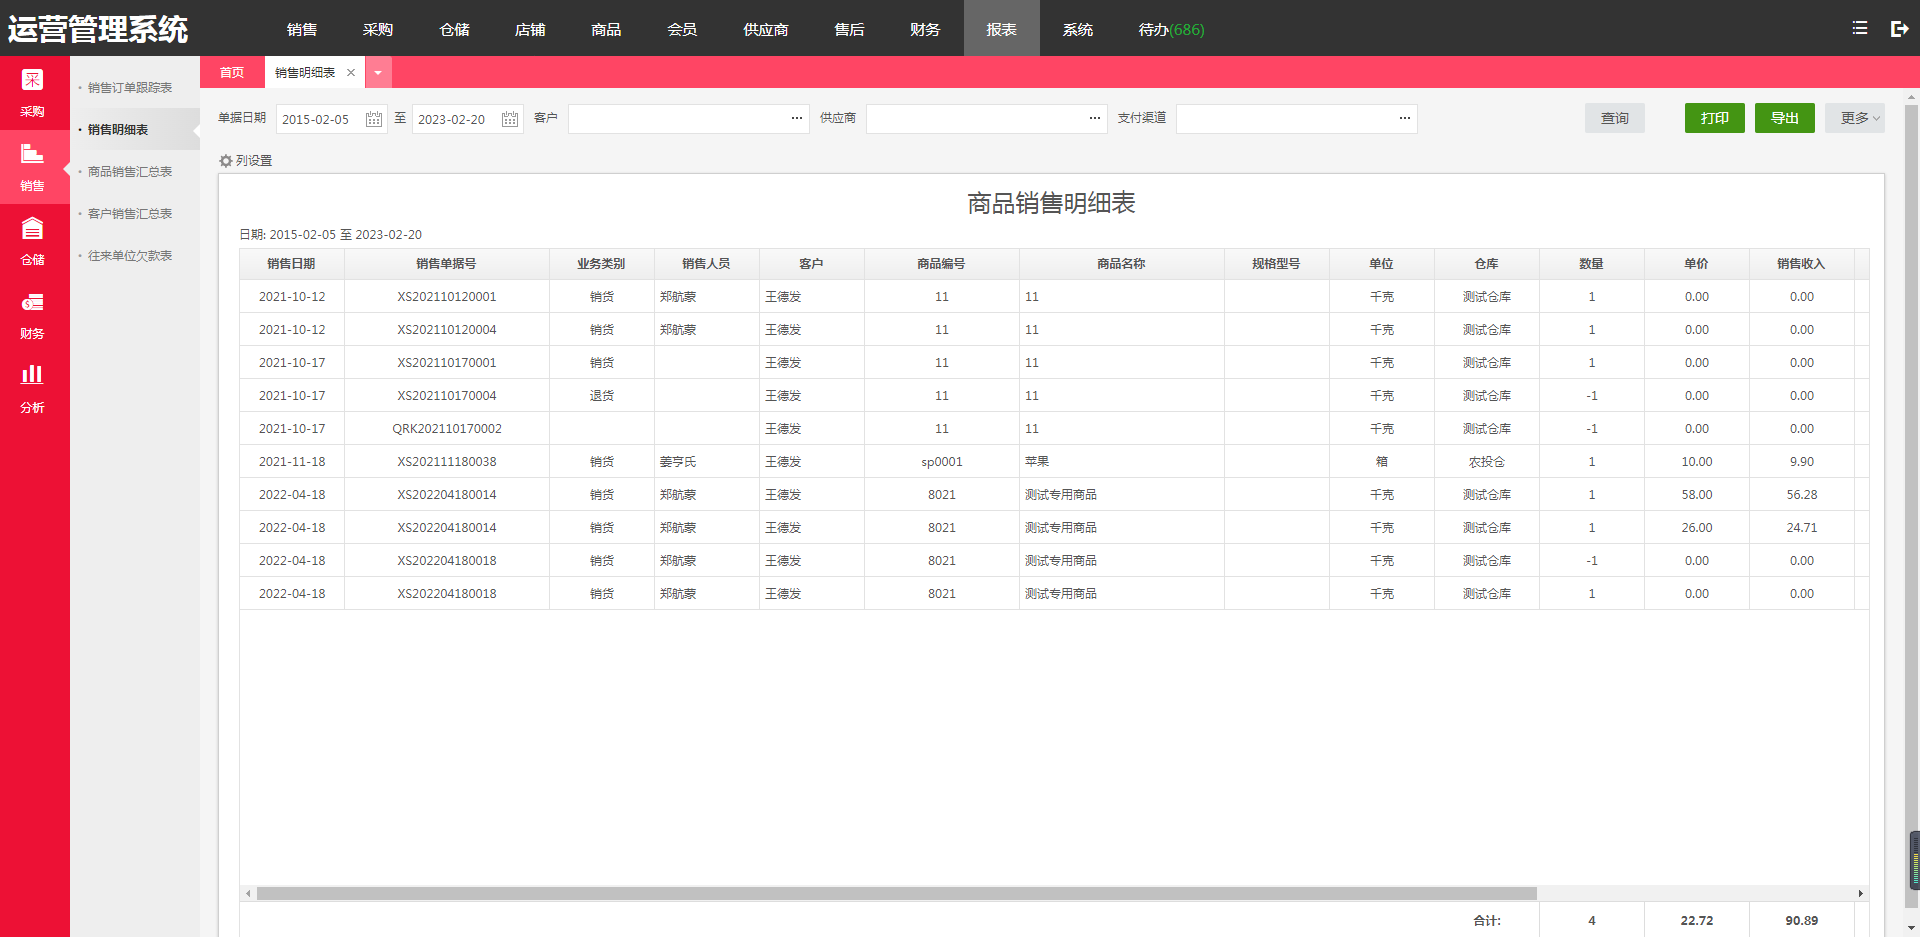Open the 售后 top menu
The width and height of the screenshot is (1920, 937).
point(849,29)
